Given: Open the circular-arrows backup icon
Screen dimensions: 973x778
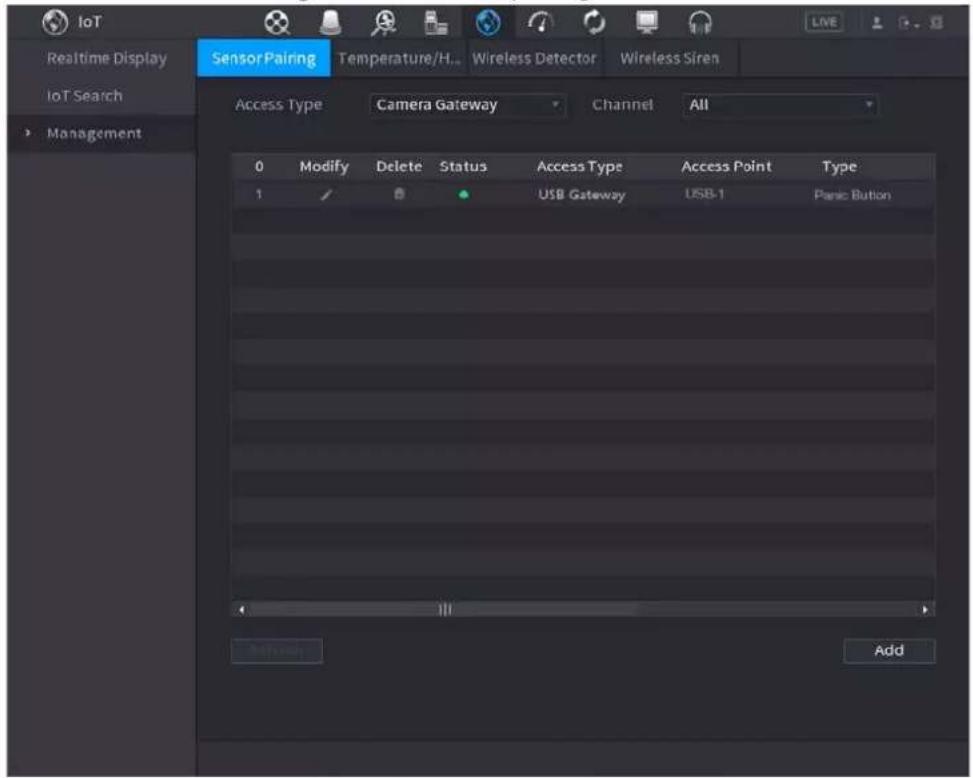Looking at the screenshot, I should click(x=594, y=23).
